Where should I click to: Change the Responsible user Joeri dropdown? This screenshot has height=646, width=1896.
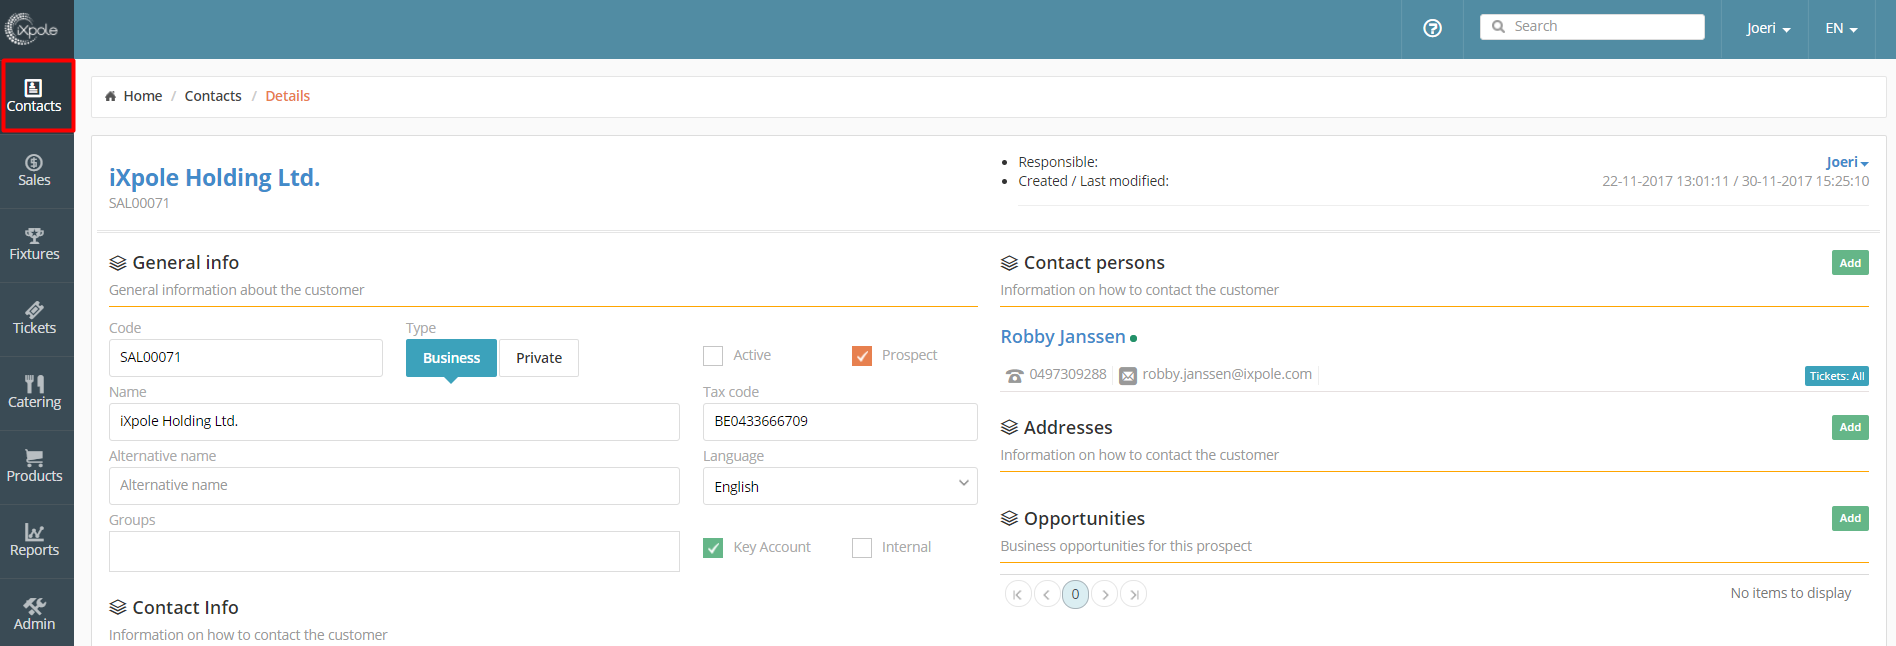(x=1847, y=162)
